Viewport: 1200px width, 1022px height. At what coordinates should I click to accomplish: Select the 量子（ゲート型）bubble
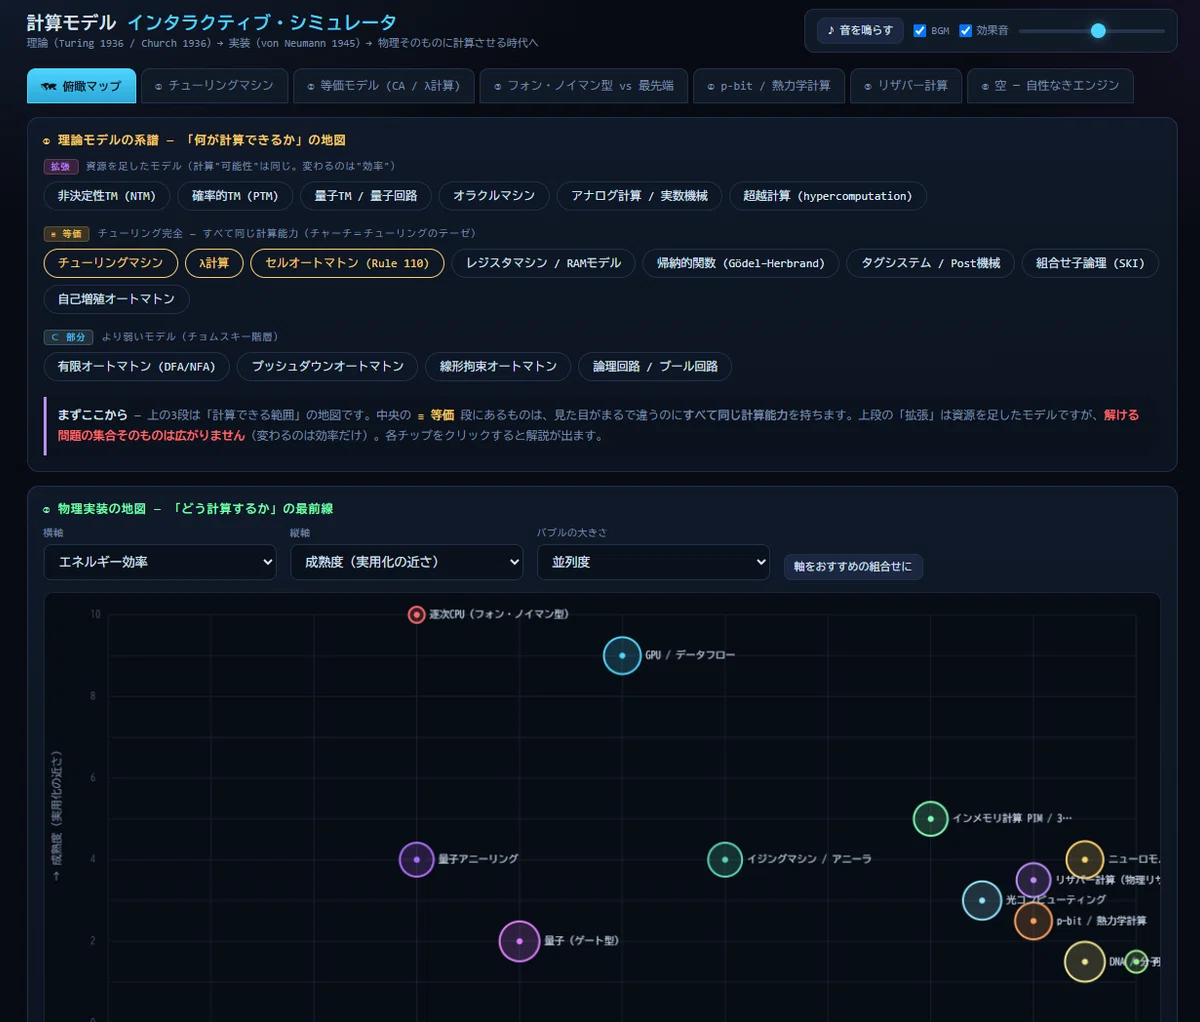point(519,941)
